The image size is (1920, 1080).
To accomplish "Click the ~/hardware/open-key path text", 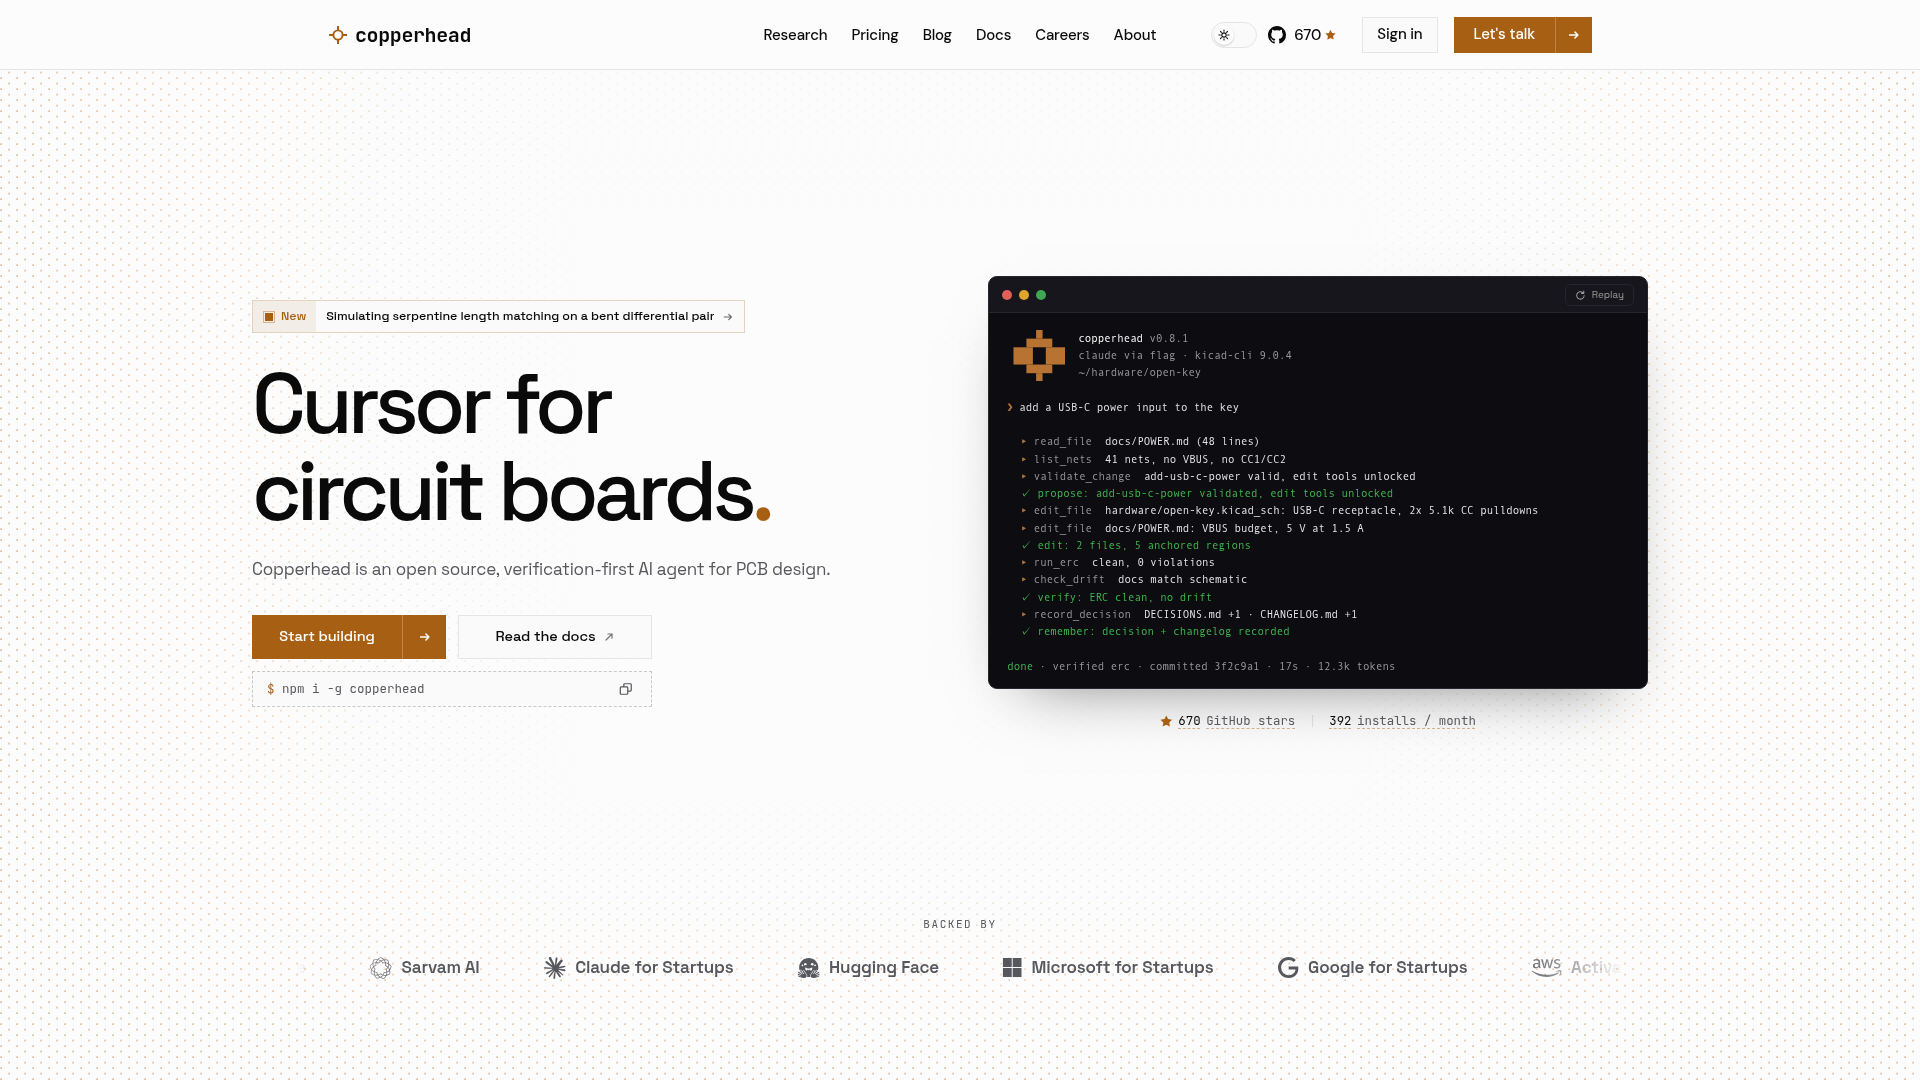I will (x=1139, y=373).
